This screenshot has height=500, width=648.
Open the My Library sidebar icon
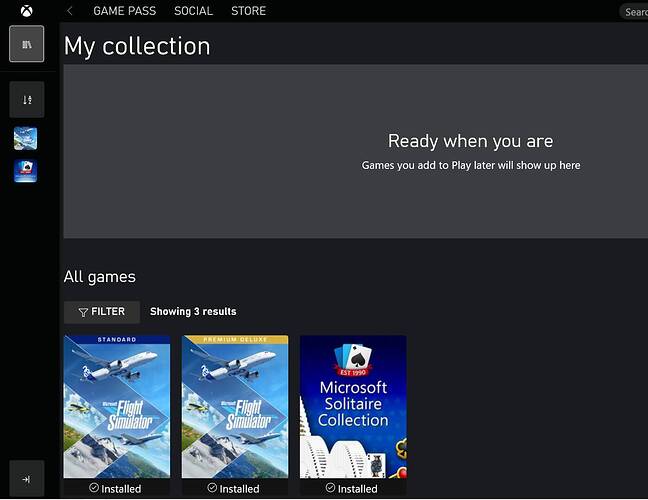click(x=26, y=44)
